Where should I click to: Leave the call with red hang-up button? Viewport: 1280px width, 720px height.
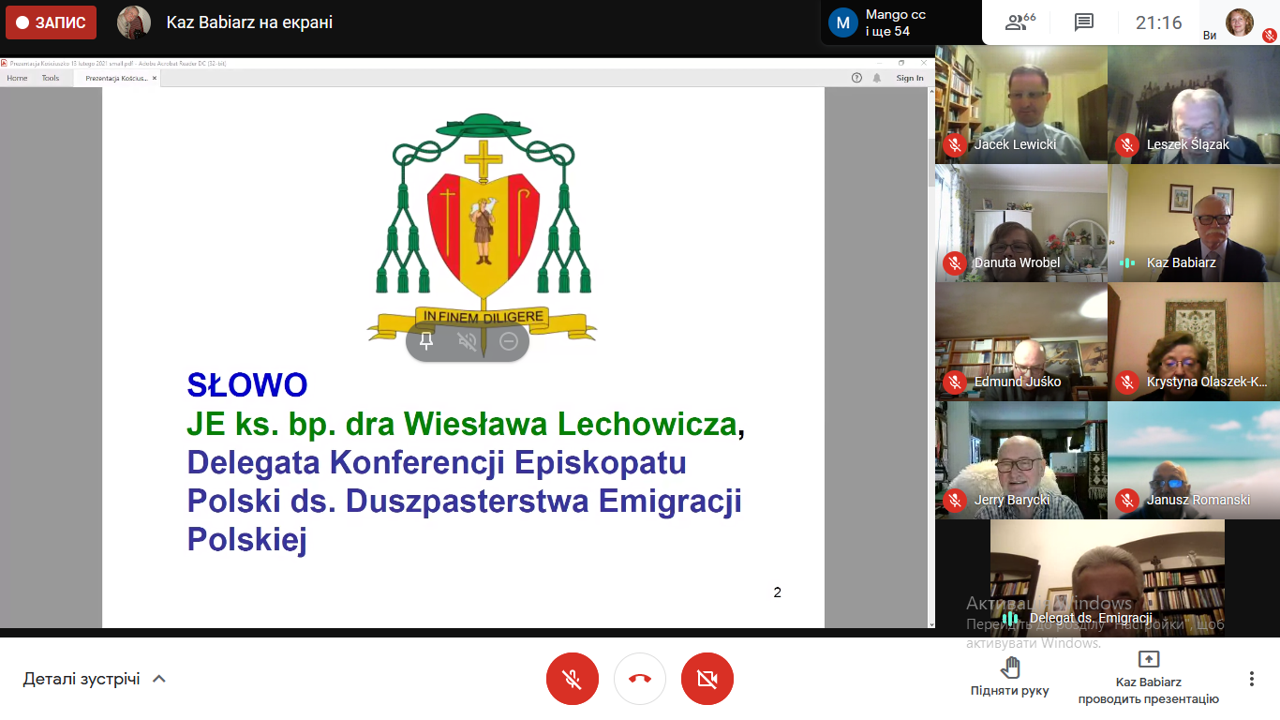pyautogui.click(x=640, y=679)
